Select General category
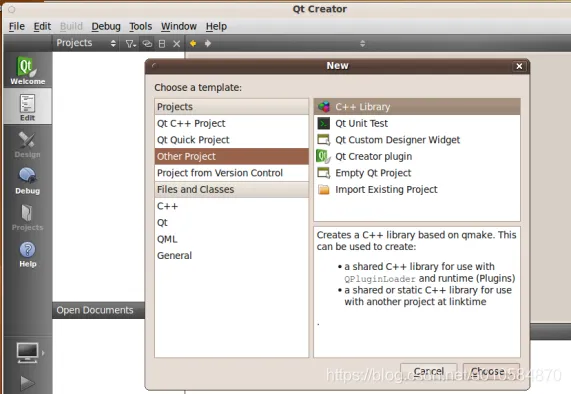 [232, 256]
